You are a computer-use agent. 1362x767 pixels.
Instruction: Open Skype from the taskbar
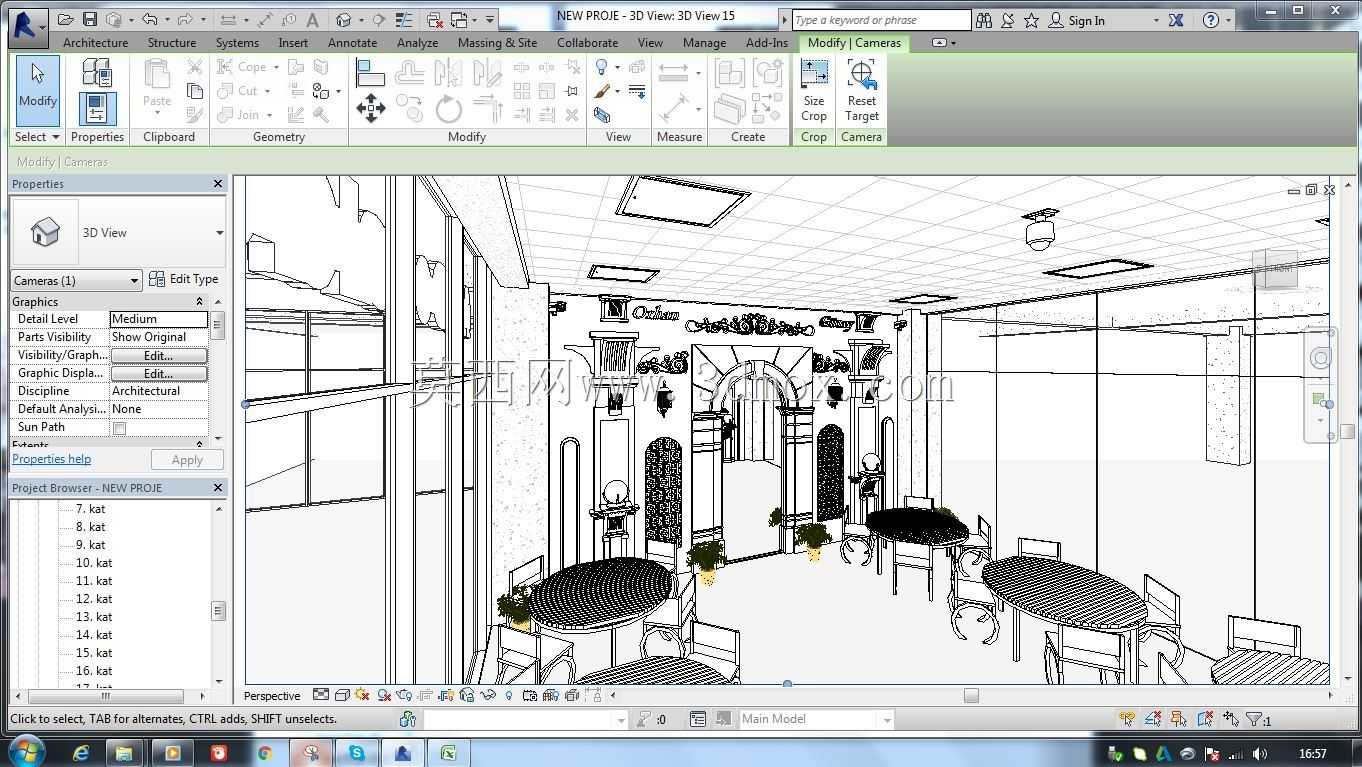point(357,753)
